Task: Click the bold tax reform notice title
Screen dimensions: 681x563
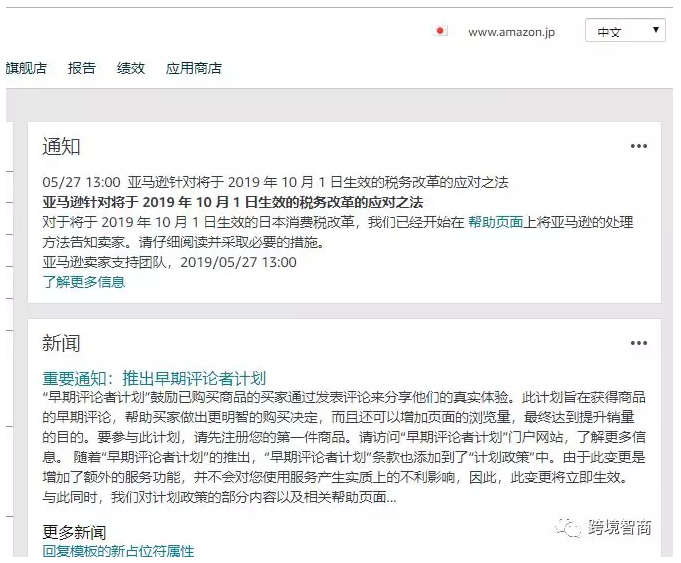Action: coord(233,202)
